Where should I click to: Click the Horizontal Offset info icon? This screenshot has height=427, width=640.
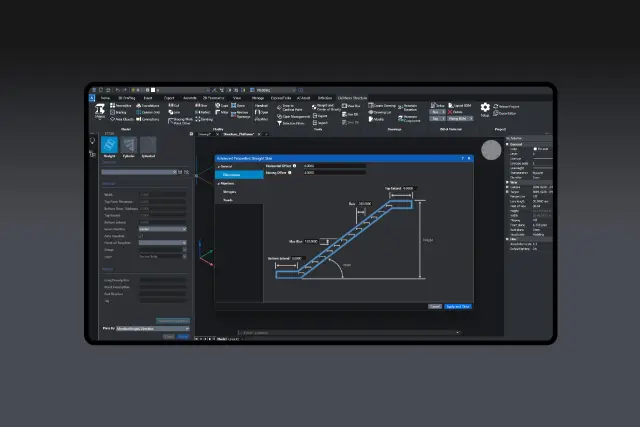pyautogui.click(x=294, y=166)
